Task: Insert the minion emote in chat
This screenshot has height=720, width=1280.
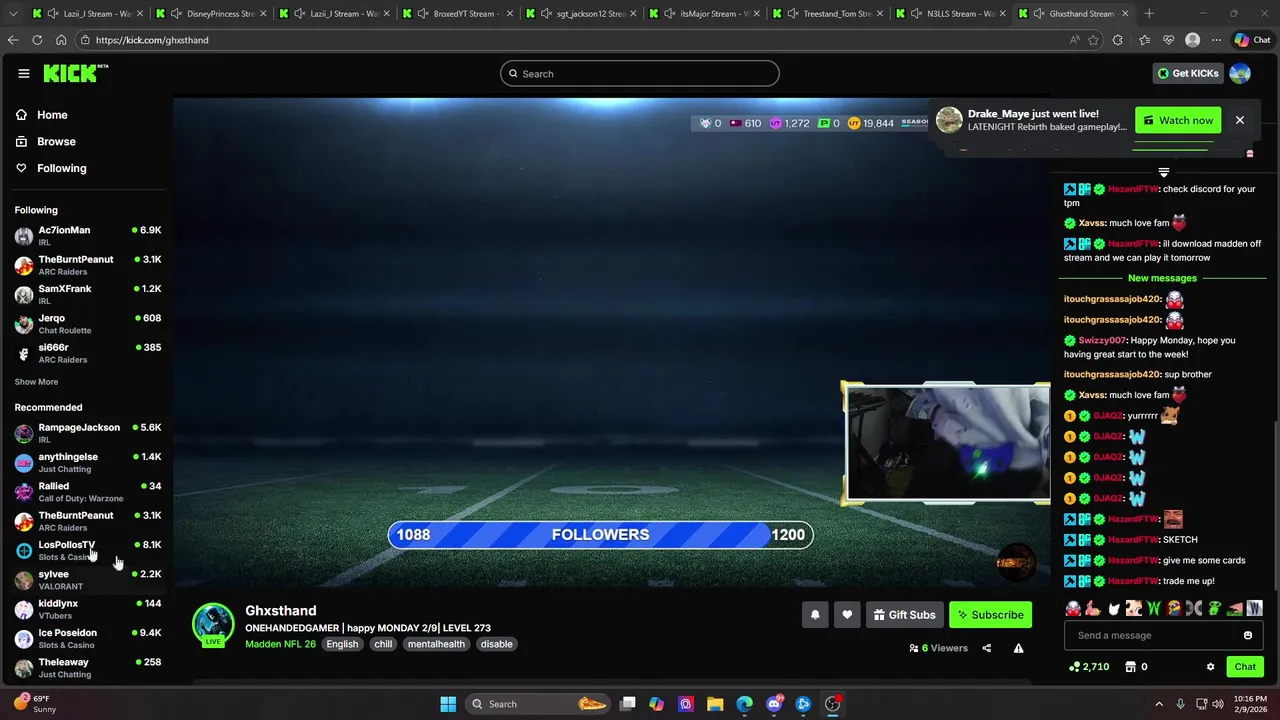Action: pos(1174,608)
